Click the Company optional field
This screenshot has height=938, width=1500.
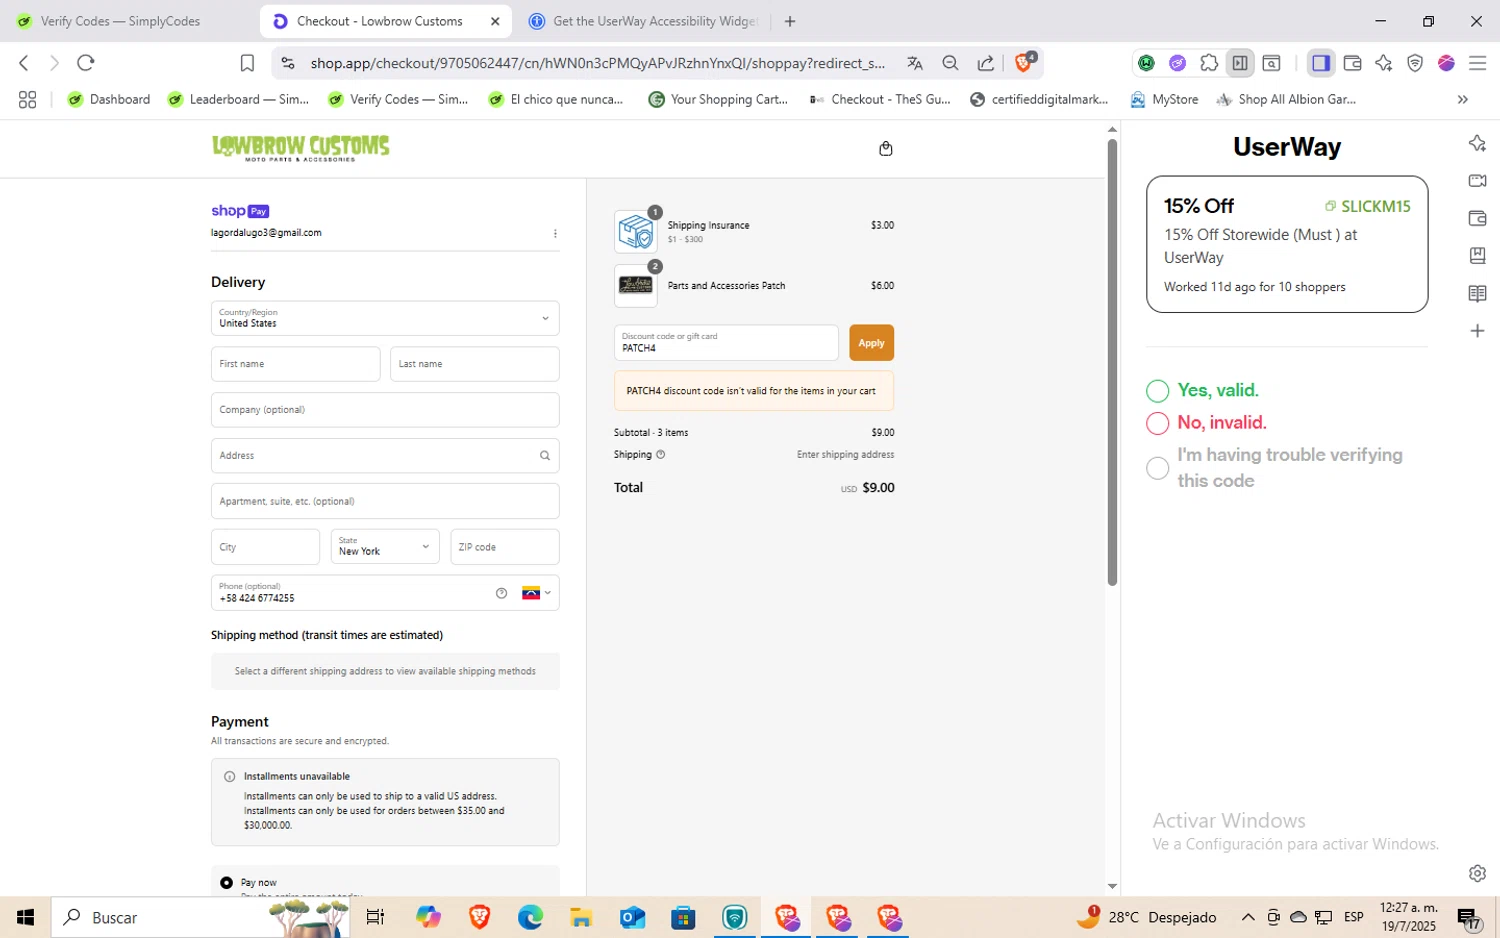(385, 410)
